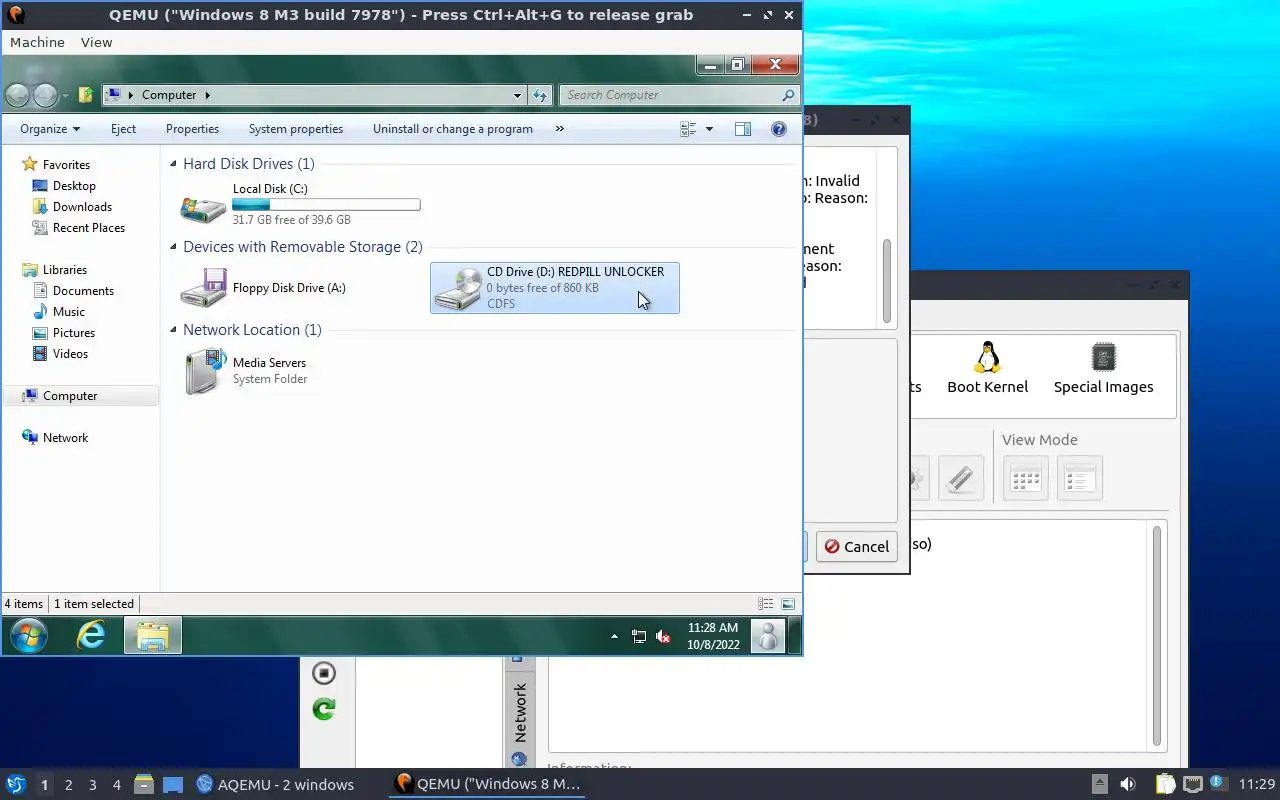Open the Windows Start orb
The height and width of the screenshot is (800, 1280).
point(28,636)
